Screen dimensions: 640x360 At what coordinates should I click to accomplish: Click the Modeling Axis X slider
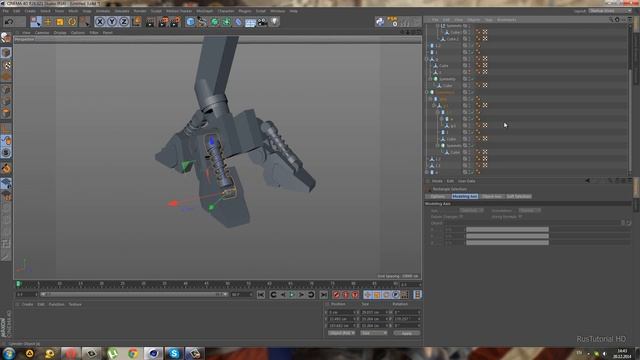[507, 229]
